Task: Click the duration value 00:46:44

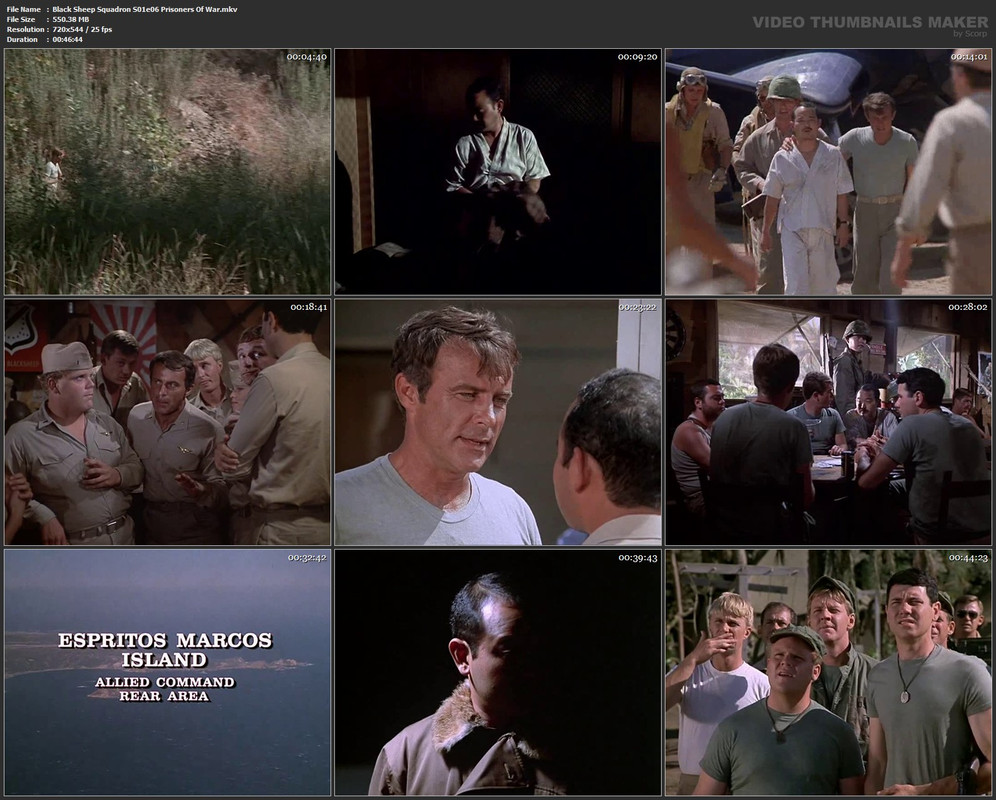Action: pos(67,39)
